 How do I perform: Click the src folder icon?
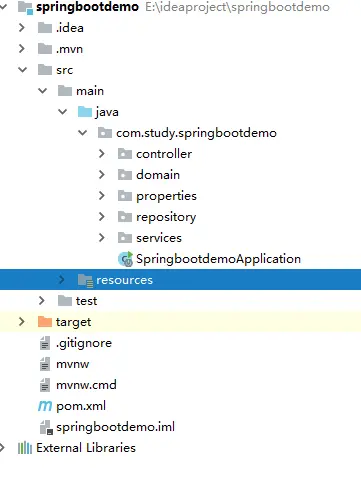click(x=45, y=70)
